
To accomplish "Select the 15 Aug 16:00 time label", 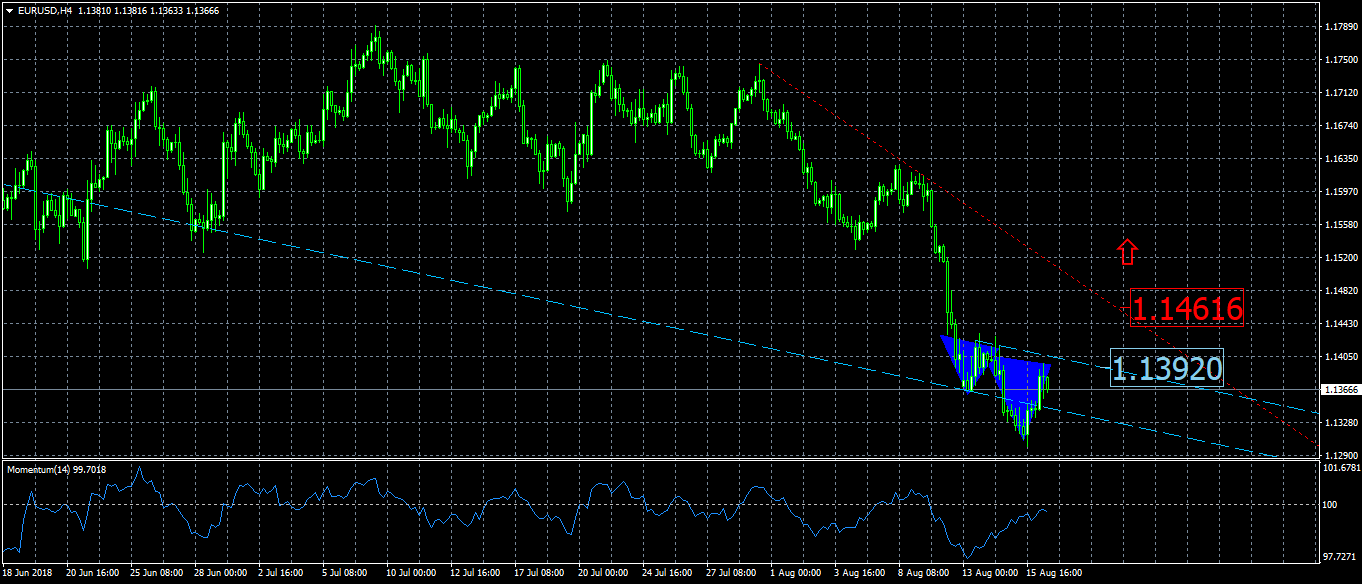I will (x=1053, y=574).
